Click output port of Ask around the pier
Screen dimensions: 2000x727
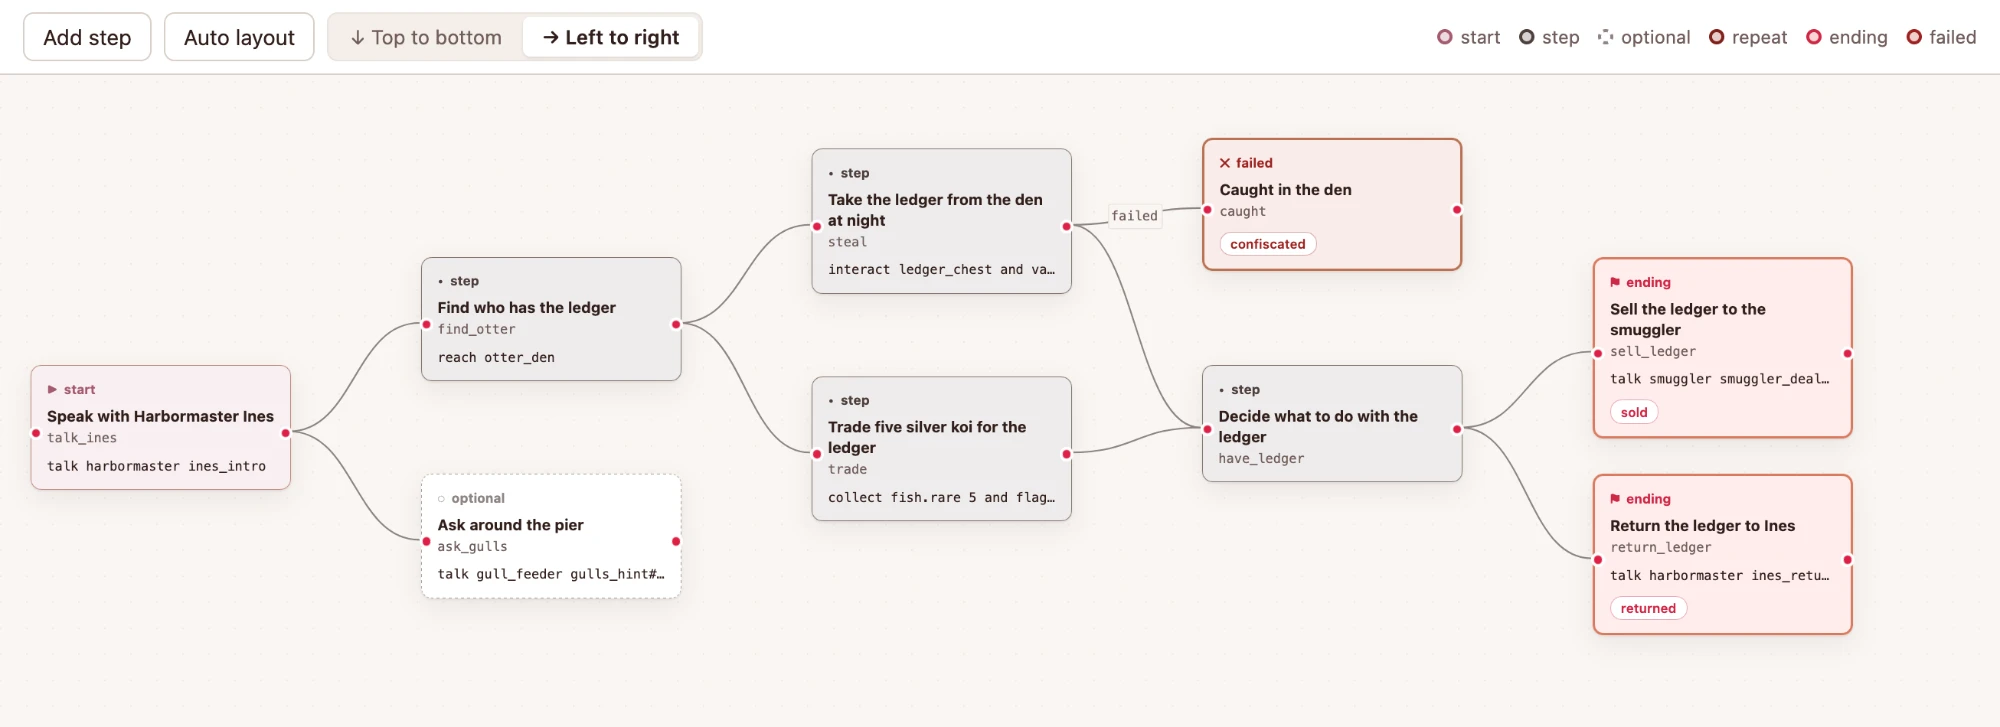(x=676, y=541)
